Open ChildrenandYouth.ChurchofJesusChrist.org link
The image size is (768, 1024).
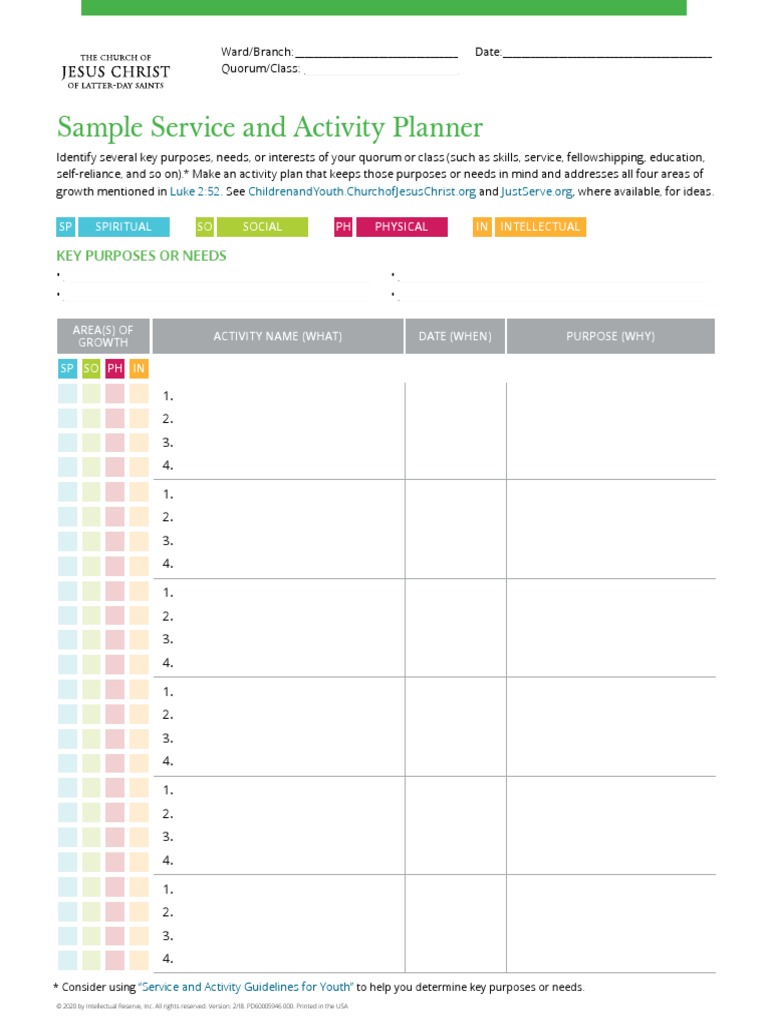point(362,192)
